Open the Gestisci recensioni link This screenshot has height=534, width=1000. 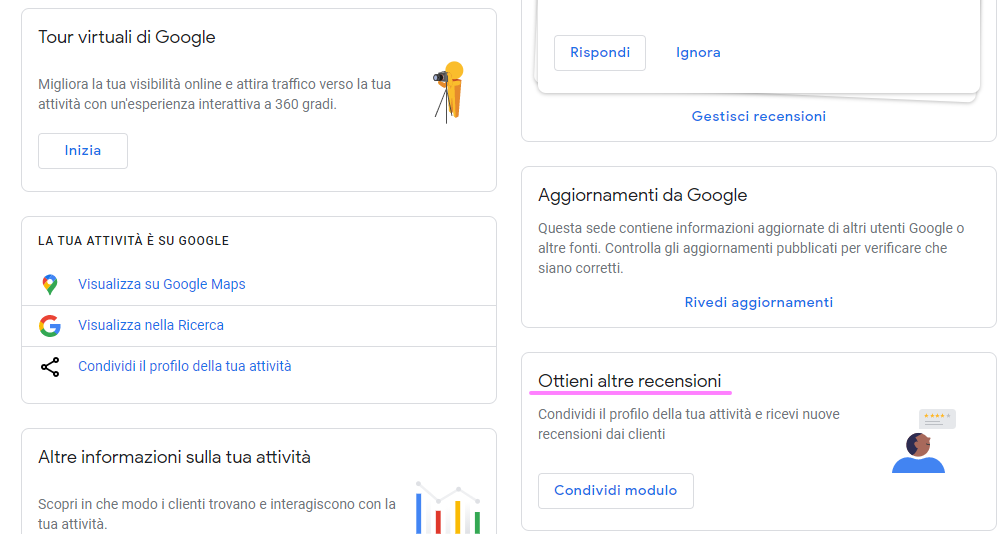tap(759, 117)
